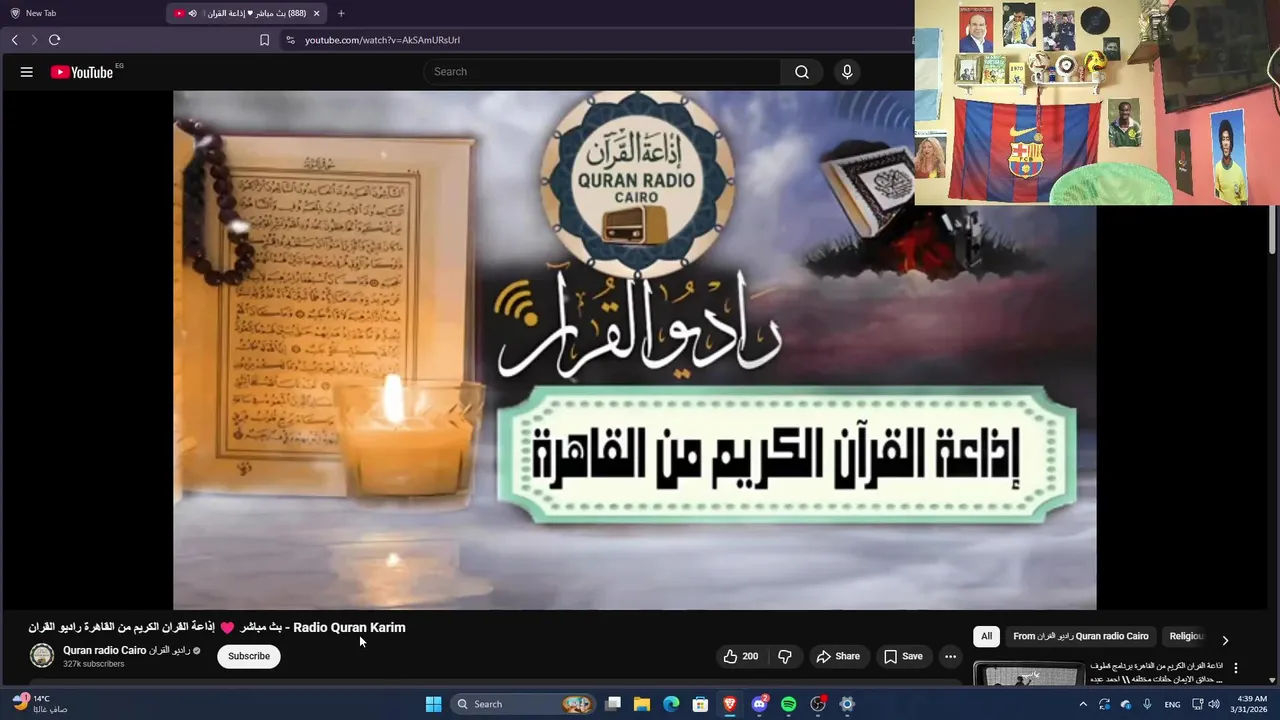This screenshot has height=720, width=1280.
Task: Open File Explorer from the taskbar
Action: click(x=642, y=704)
